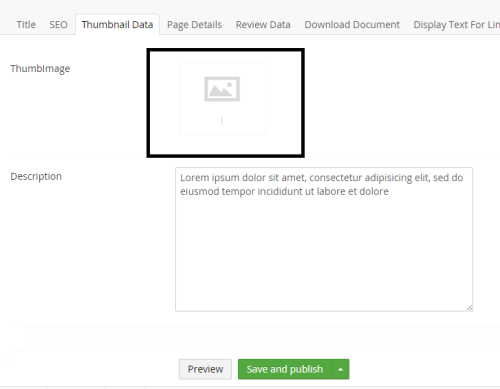Place cursor after the word dolore

(389, 192)
